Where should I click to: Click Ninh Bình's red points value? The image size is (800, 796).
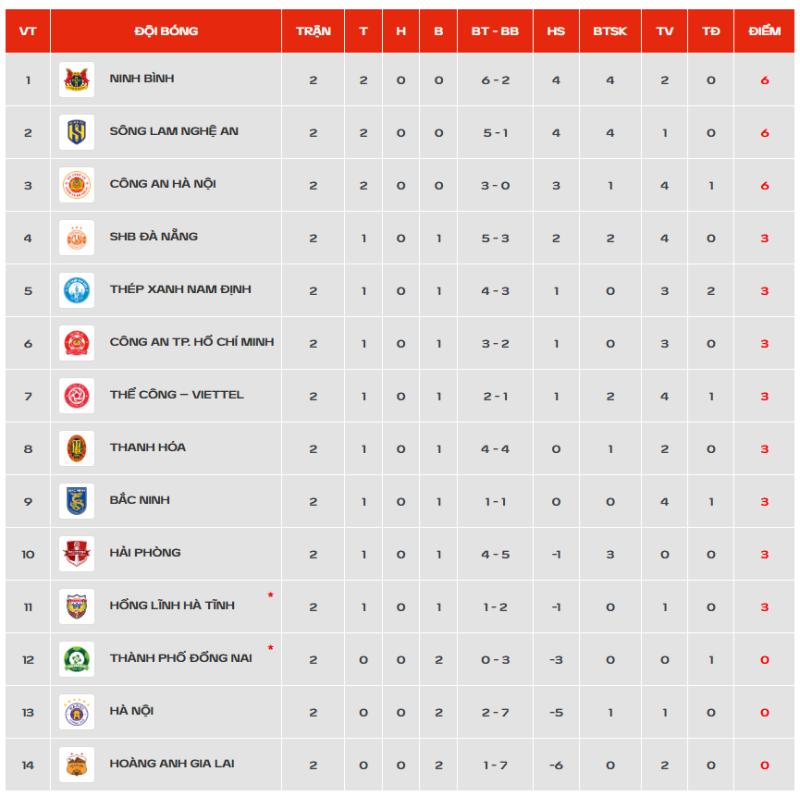pyautogui.click(x=764, y=80)
